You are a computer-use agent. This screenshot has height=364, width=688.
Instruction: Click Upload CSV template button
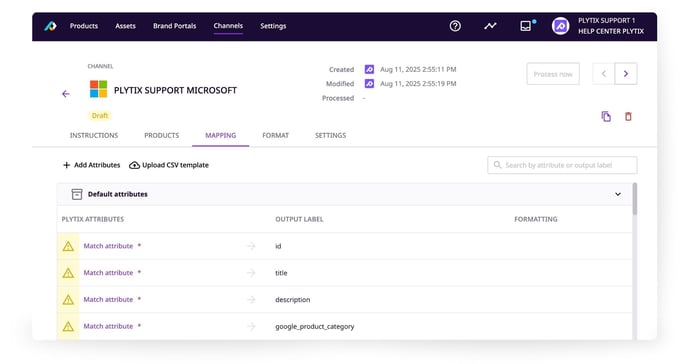169,165
